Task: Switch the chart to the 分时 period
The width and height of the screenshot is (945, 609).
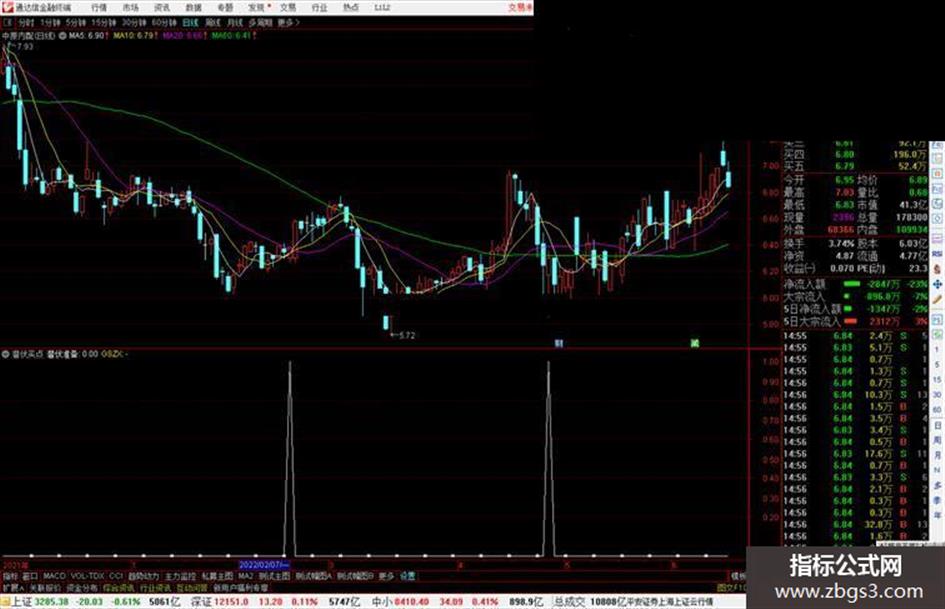Action: point(26,23)
